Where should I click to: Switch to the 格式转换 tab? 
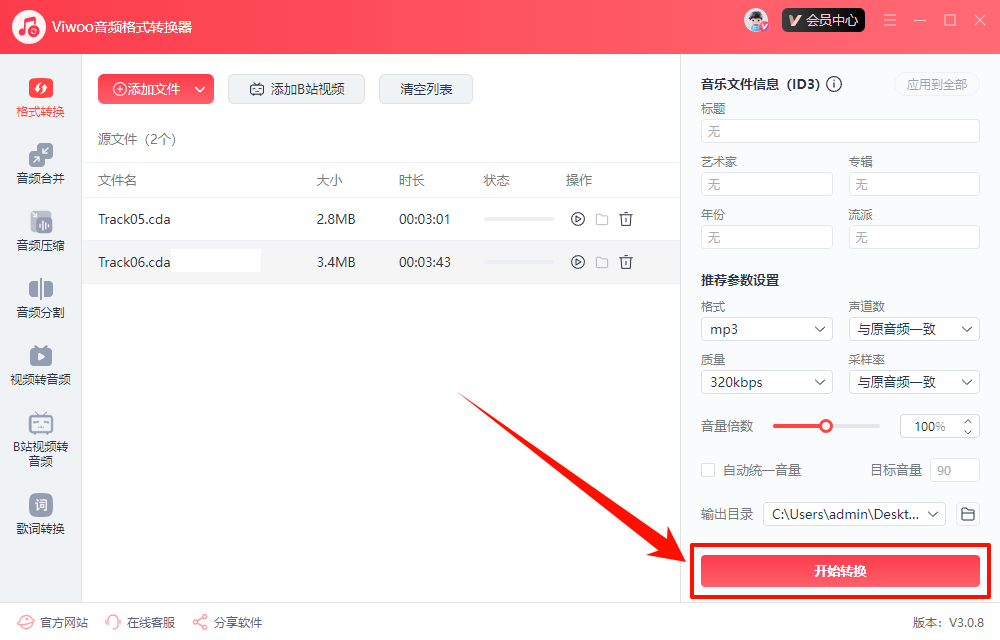(x=40, y=96)
